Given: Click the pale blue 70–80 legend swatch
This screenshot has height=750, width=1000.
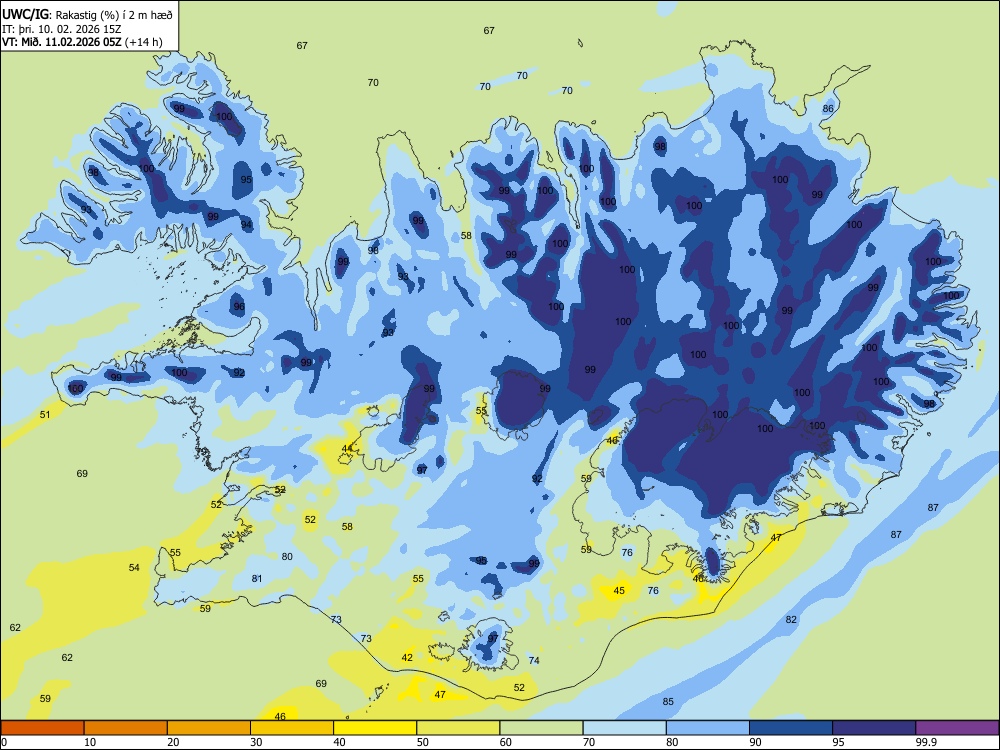Looking at the screenshot, I should pyautogui.click(x=625, y=728).
